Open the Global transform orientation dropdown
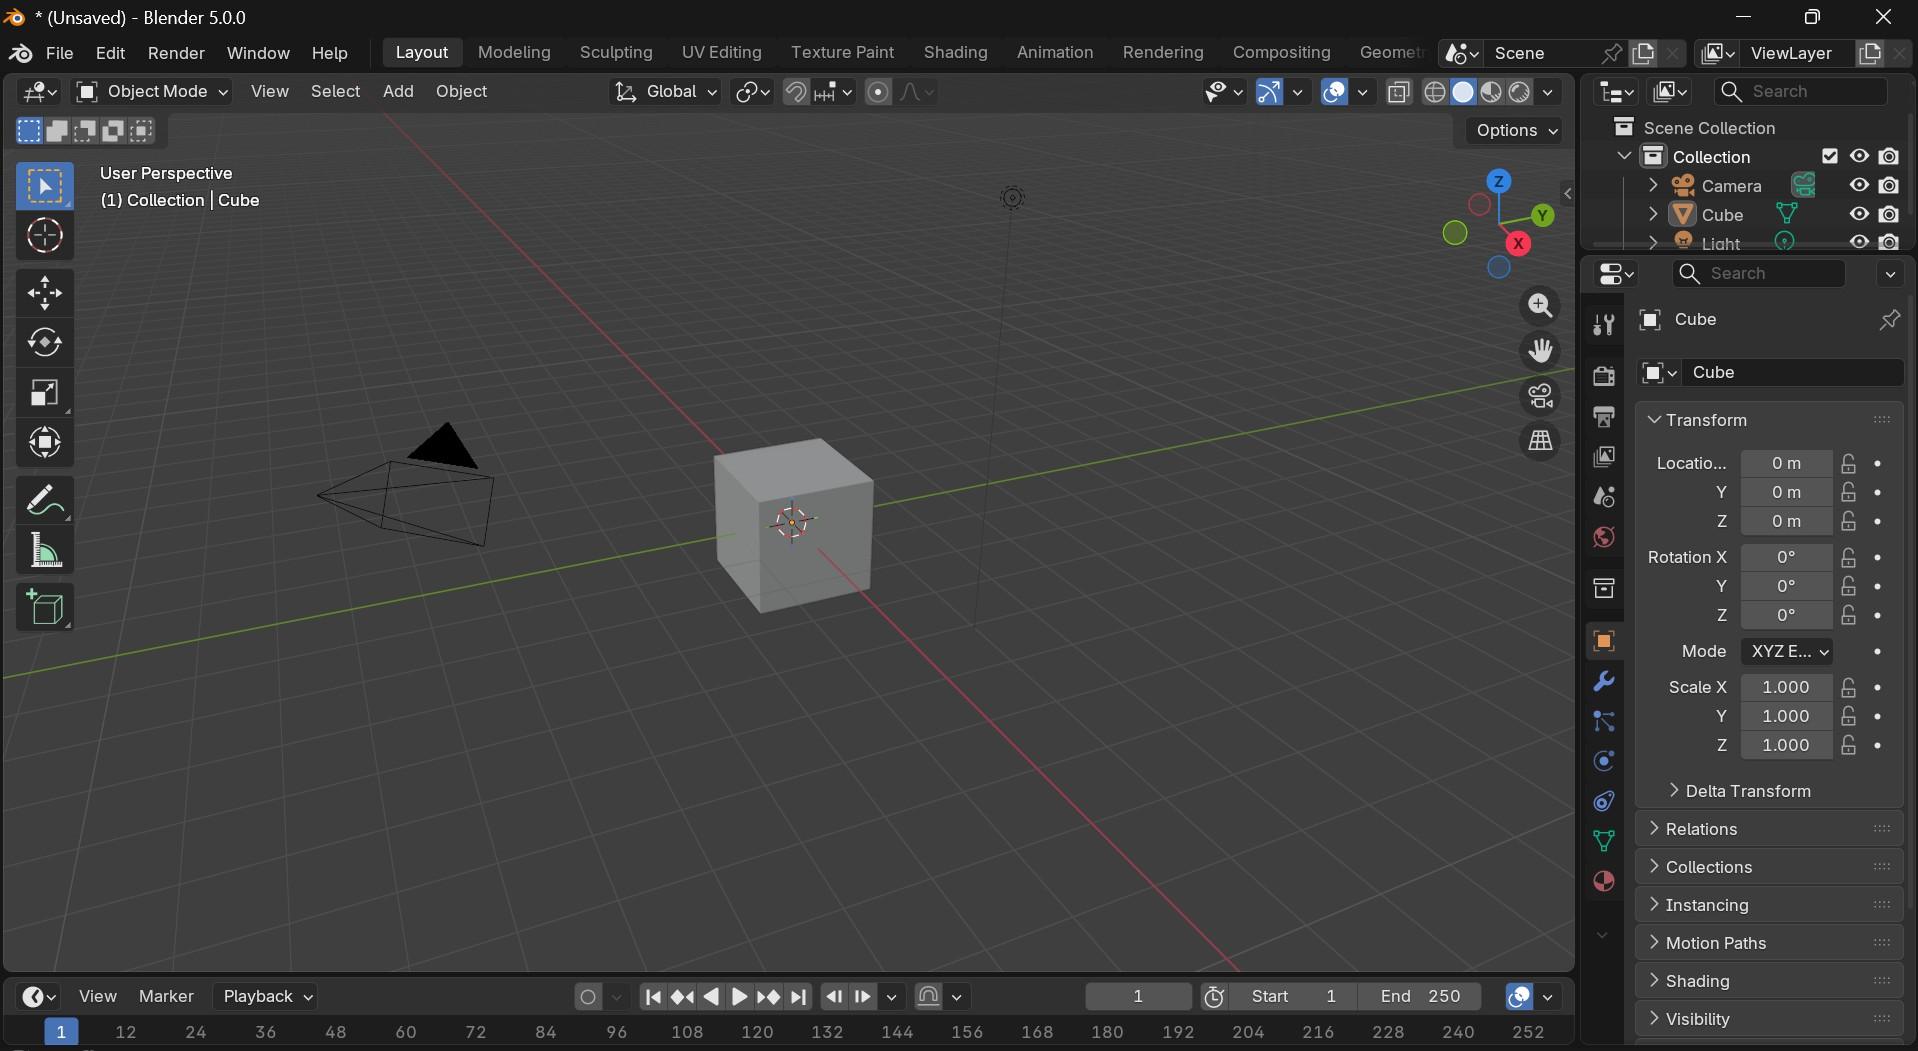The width and height of the screenshot is (1918, 1051). pyautogui.click(x=664, y=91)
